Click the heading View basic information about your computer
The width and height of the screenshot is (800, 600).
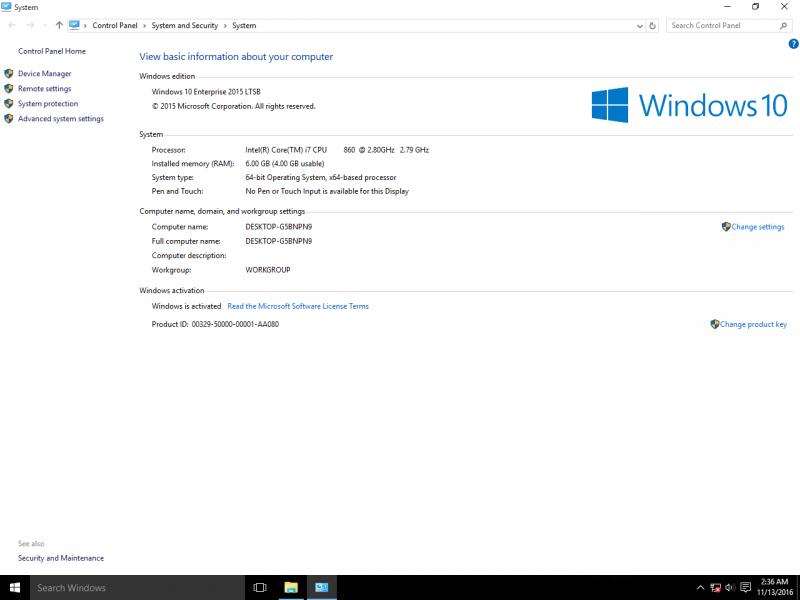tap(236, 57)
